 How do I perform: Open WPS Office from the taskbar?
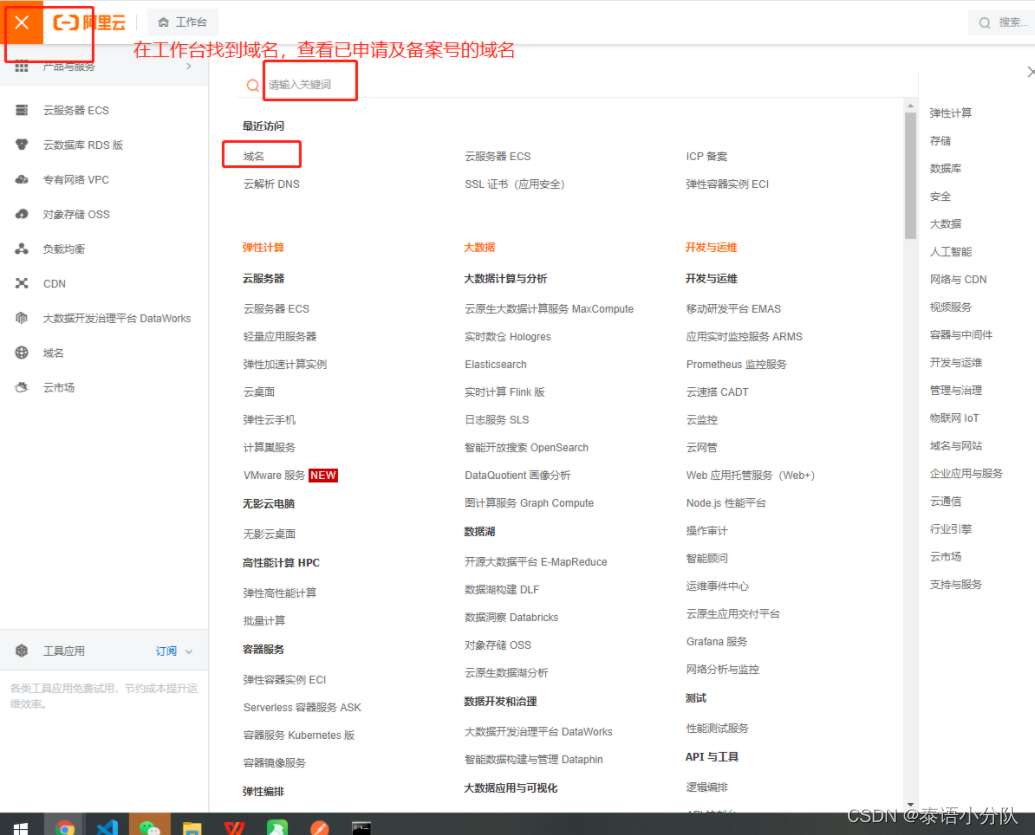tap(234, 827)
